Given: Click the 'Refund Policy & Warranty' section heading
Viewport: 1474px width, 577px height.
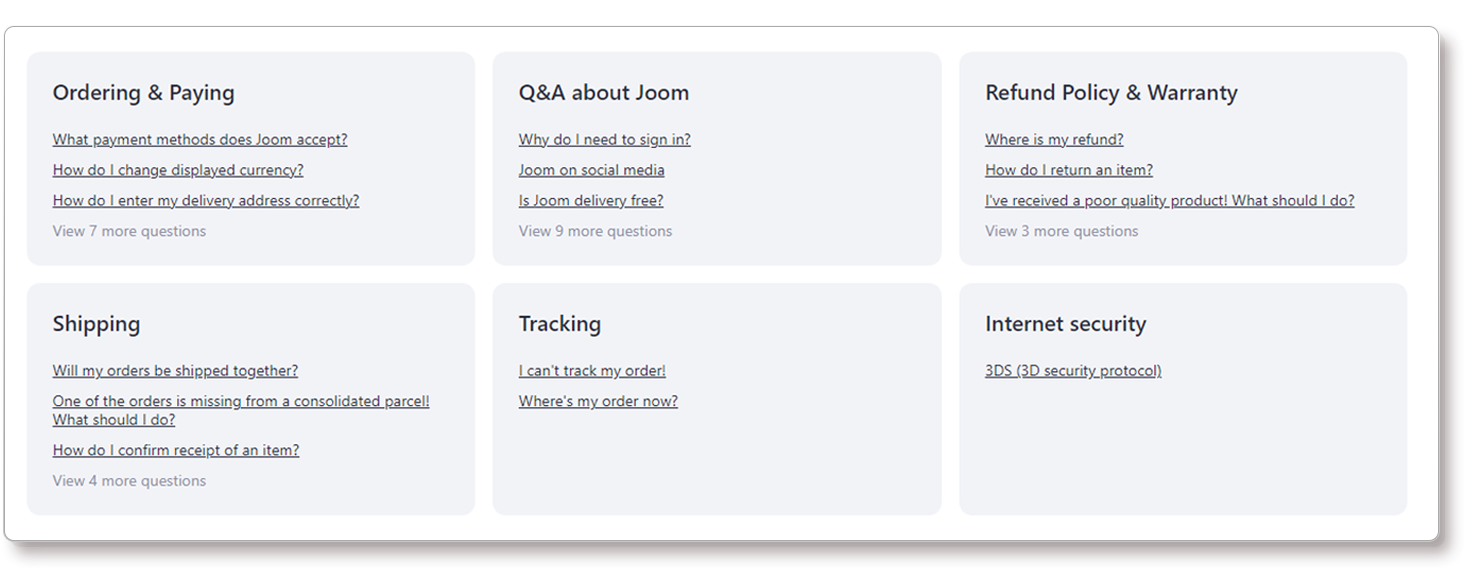Looking at the screenshot, I should (1111, 93).
